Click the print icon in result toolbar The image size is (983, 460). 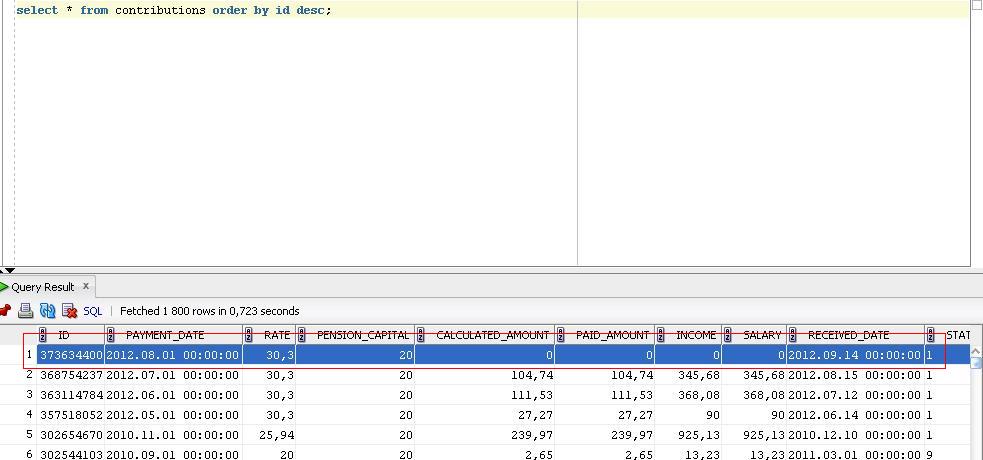25,310
